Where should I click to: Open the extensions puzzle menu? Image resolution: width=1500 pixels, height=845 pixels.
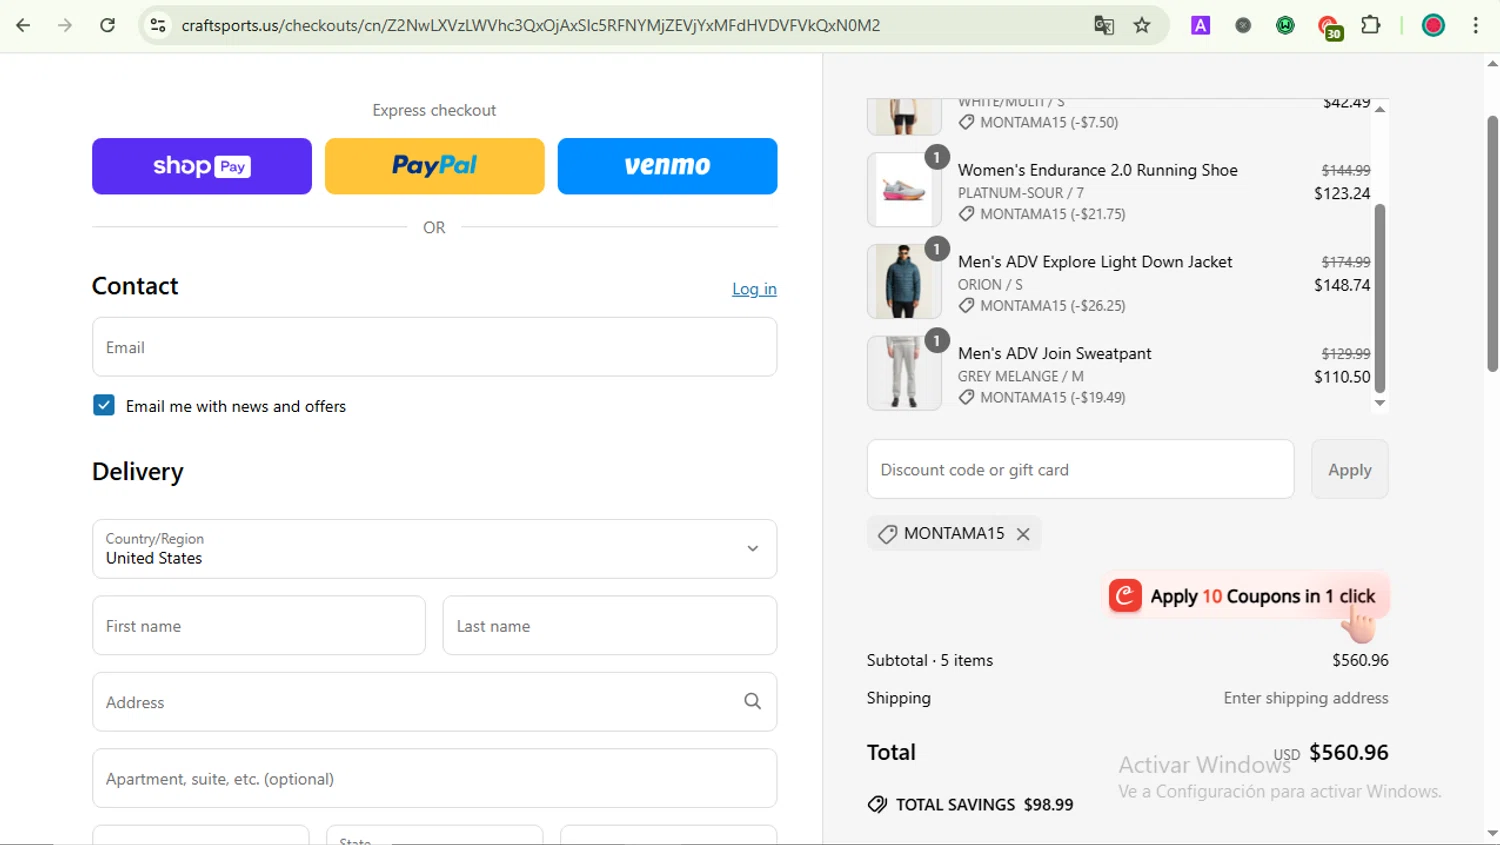[1371, 25]
